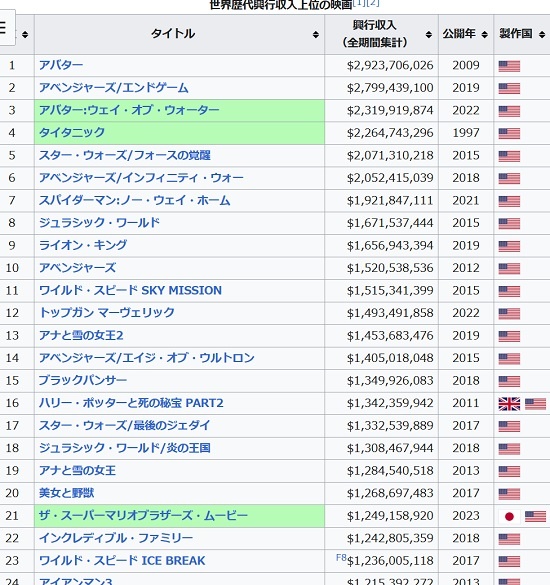Sort by 興行収入 column arrows
This screenshot has height=585, width=550.
point(429,35)
